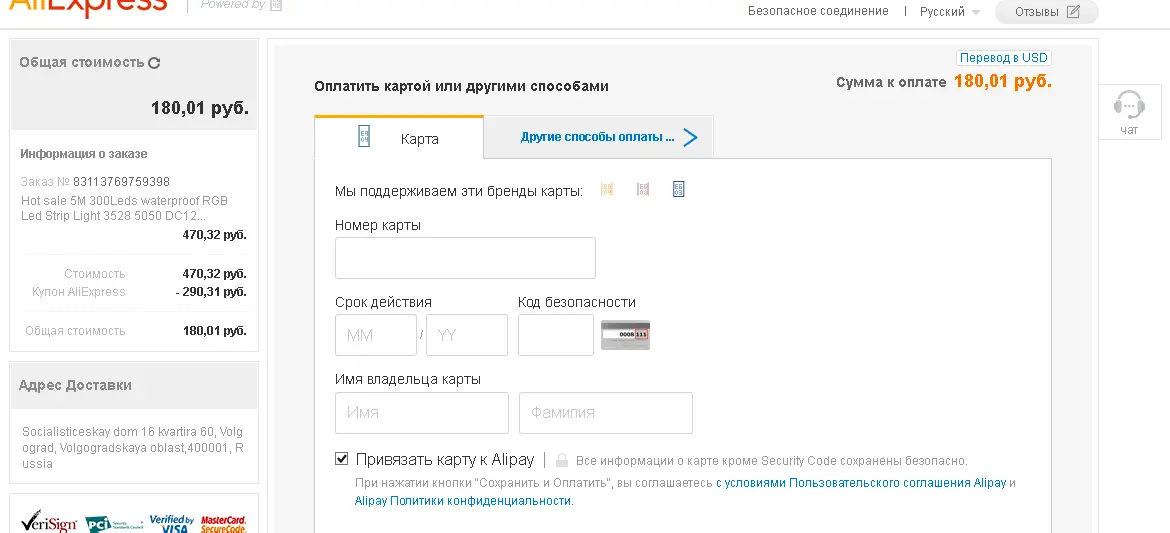The image size is (1170, 533).
Task: Click the delivery address text
Action: pyautogui.click(x=133, y=448)
